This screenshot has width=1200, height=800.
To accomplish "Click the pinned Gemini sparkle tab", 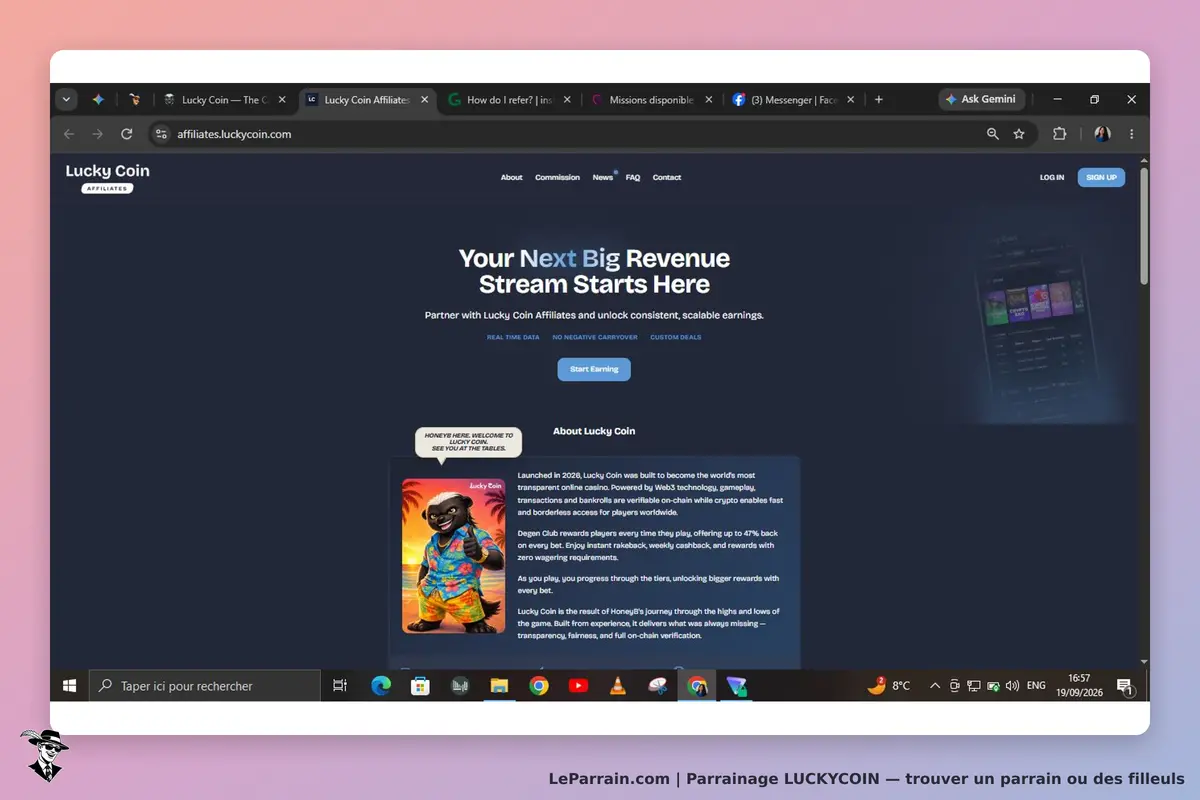I will pos(98,100).
